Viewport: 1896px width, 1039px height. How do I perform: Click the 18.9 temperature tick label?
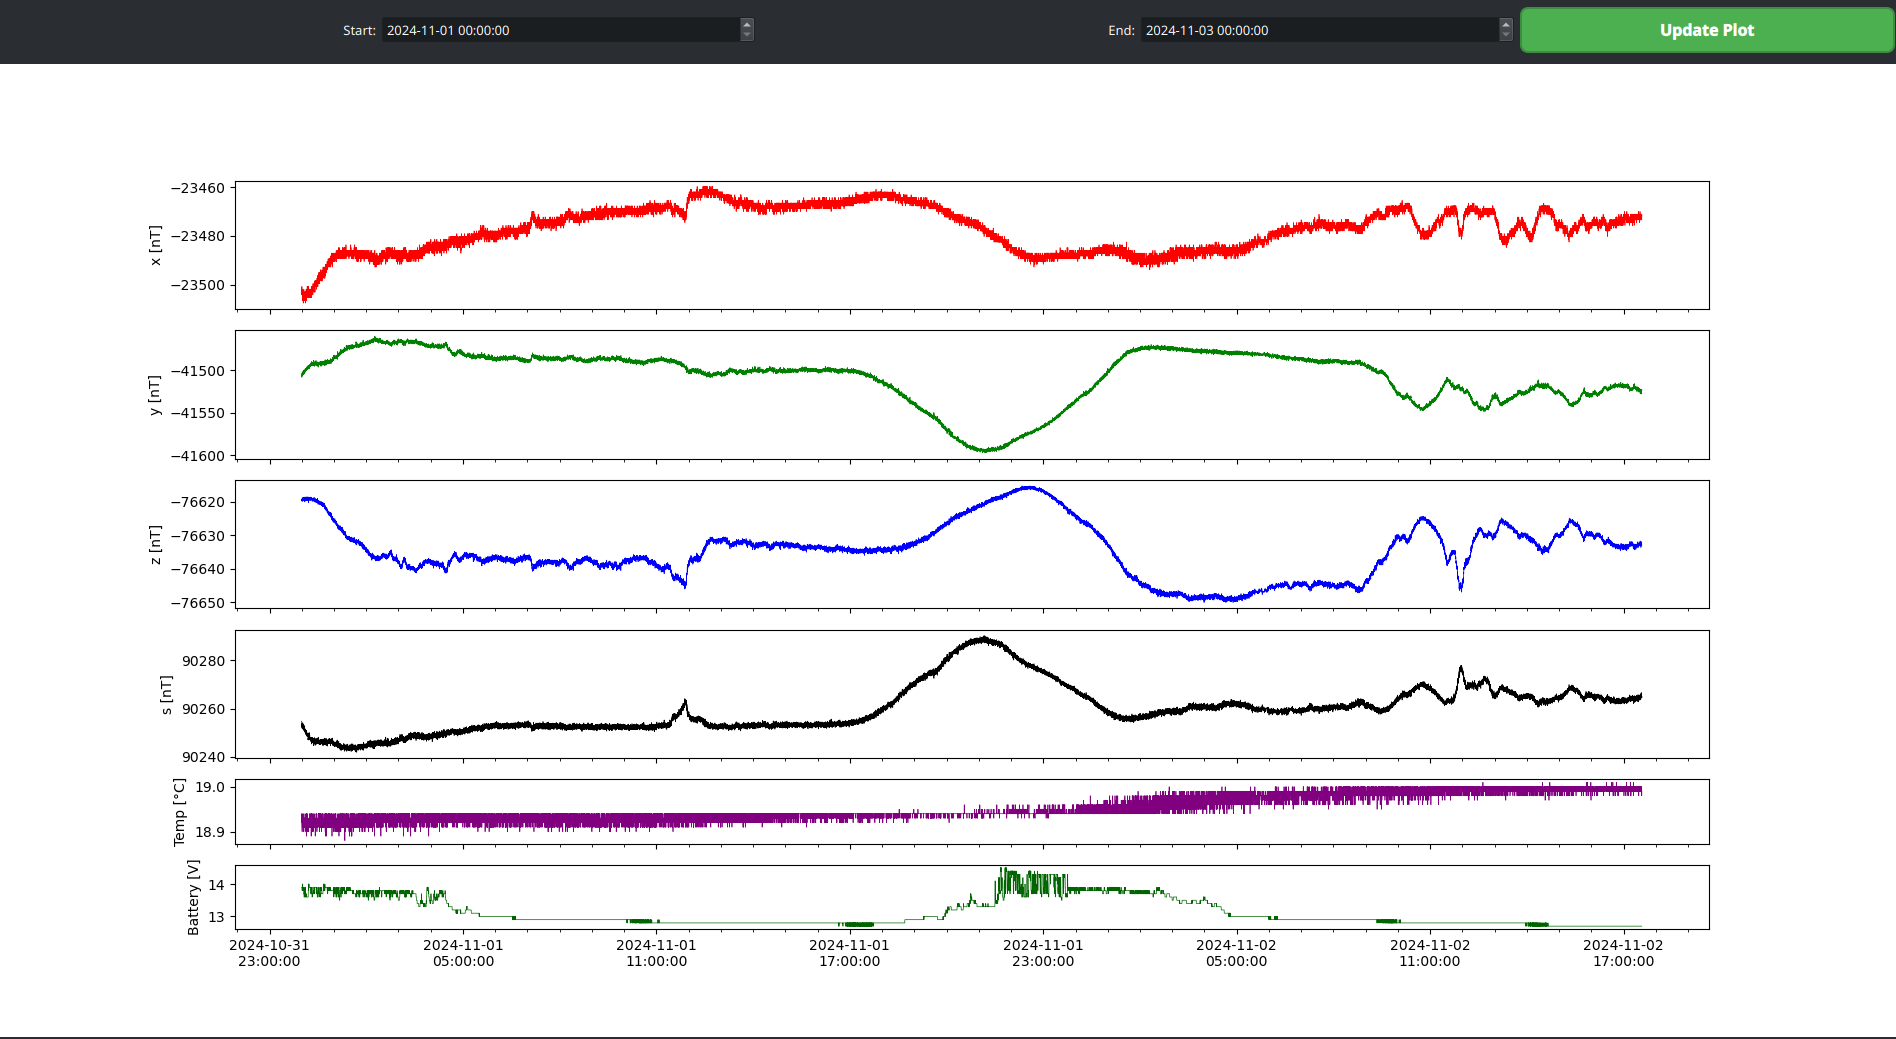click(210, 832)
